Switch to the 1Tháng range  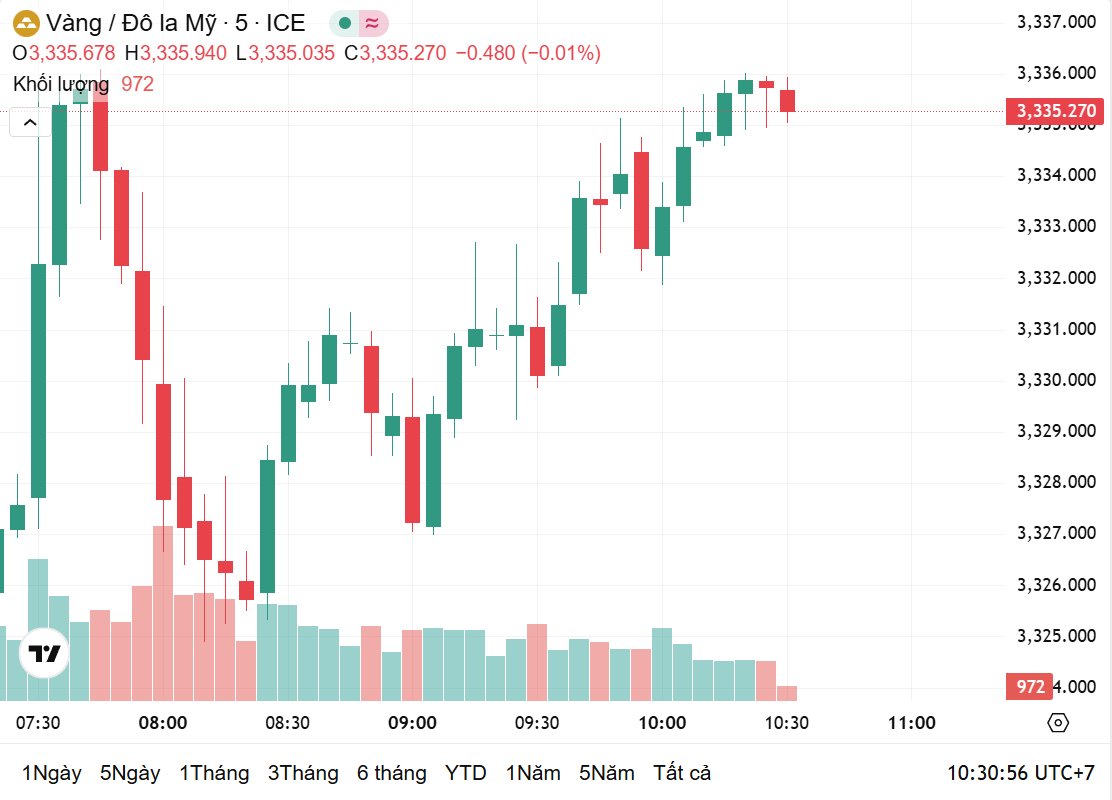(214, 773)
